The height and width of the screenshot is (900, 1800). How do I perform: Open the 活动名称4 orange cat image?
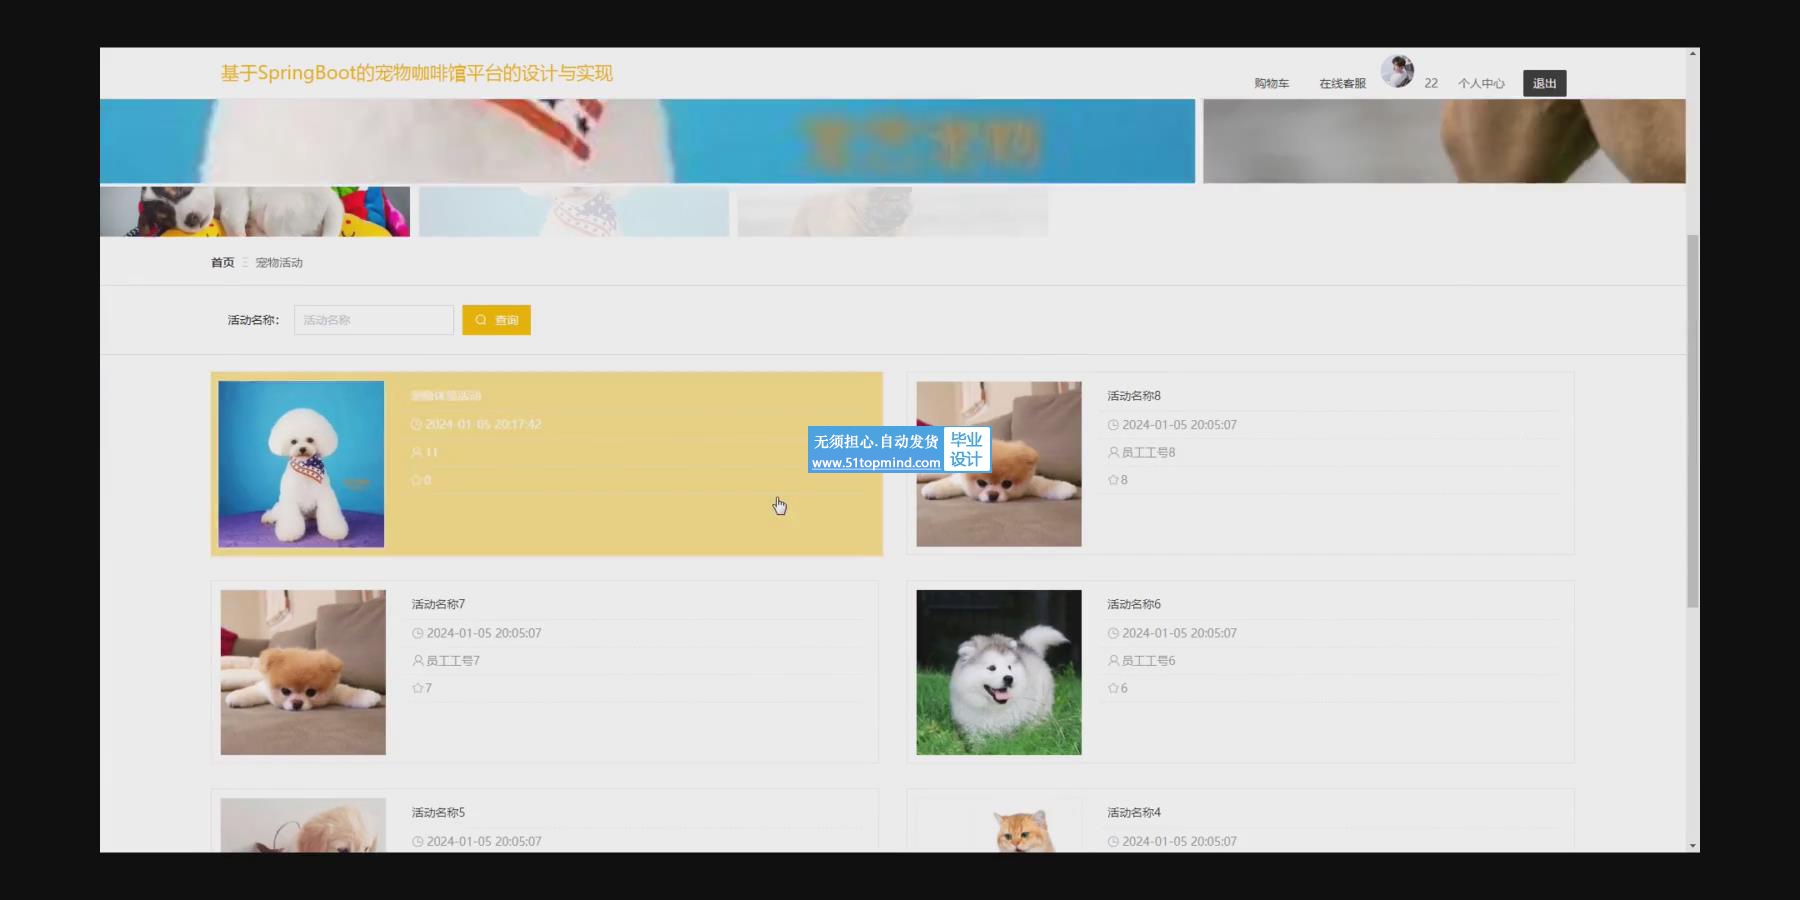click(999, 825)
